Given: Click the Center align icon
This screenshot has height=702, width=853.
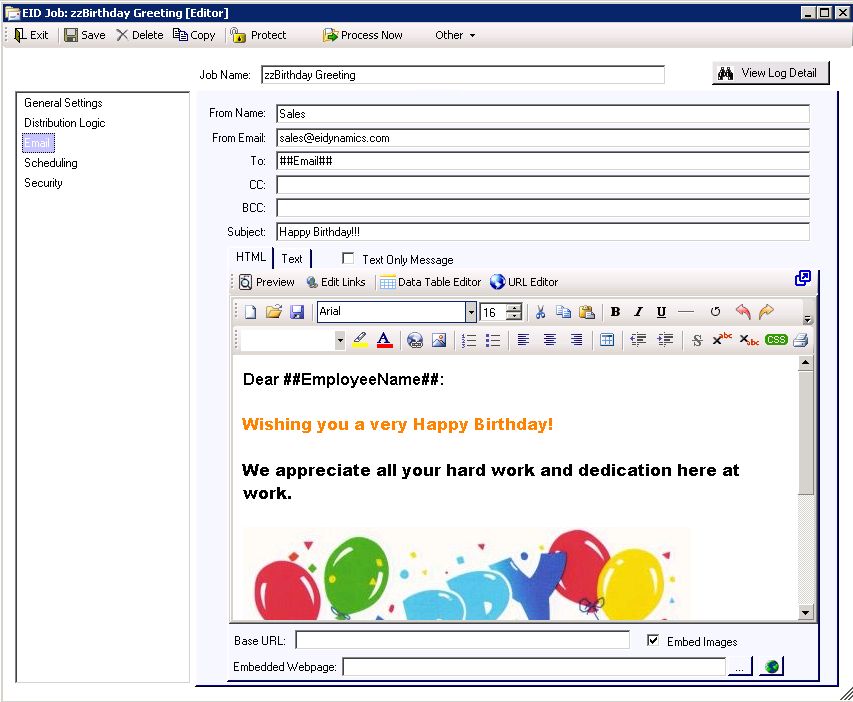Looking at the screenshot, I should click(x=550, y=340).
